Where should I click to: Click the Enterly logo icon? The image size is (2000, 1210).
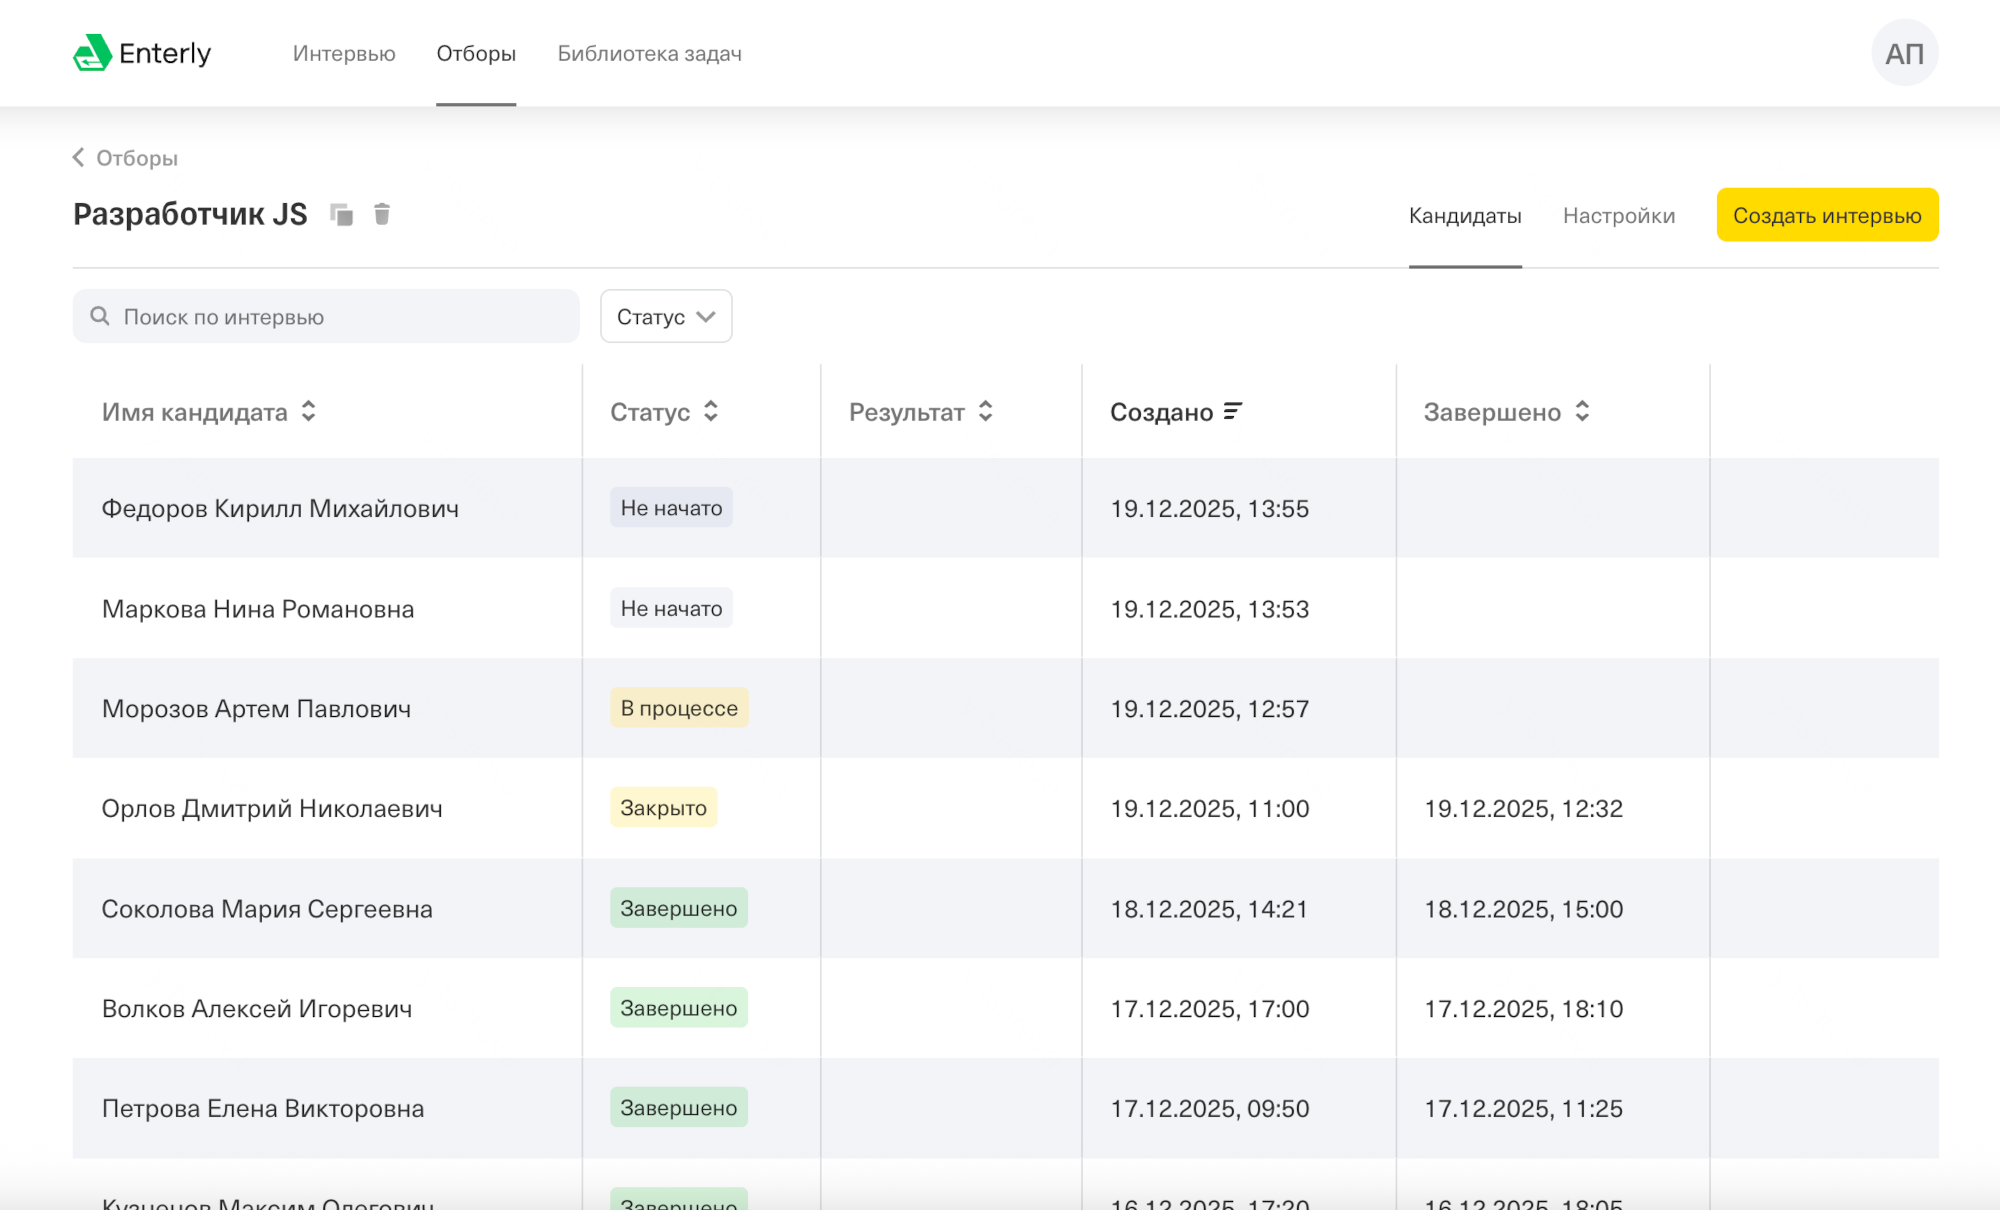[x=92, y=53]
